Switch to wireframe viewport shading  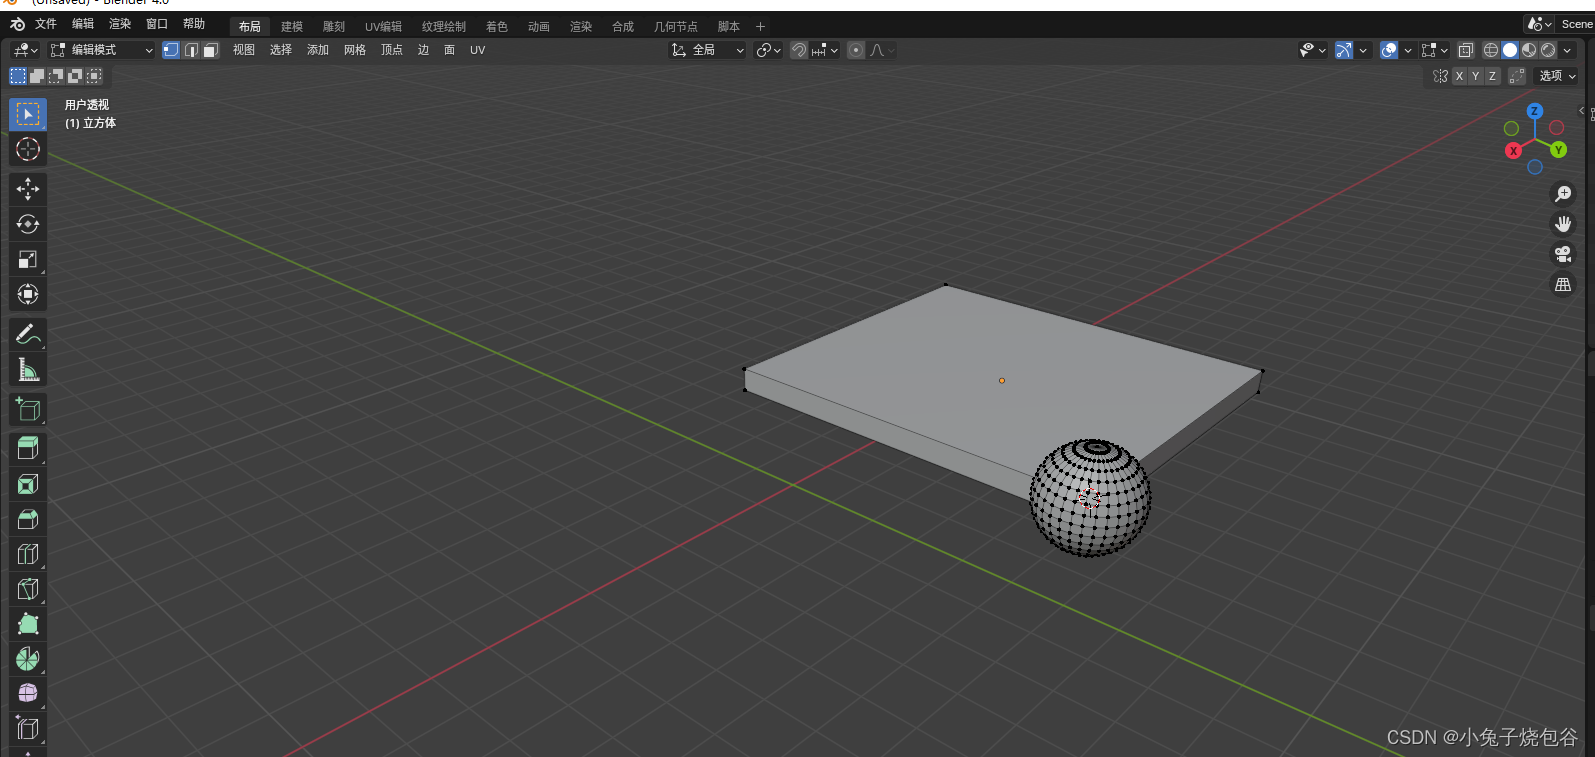[x=1491, y=50]
